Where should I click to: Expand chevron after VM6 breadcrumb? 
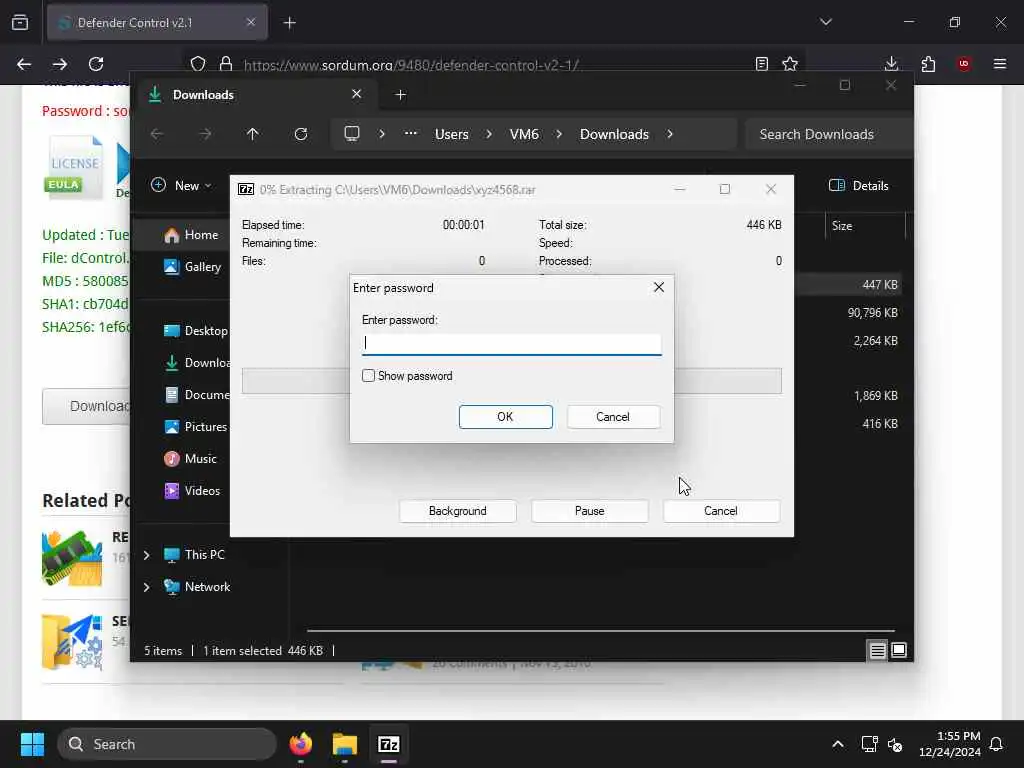[x=559, y=134]
